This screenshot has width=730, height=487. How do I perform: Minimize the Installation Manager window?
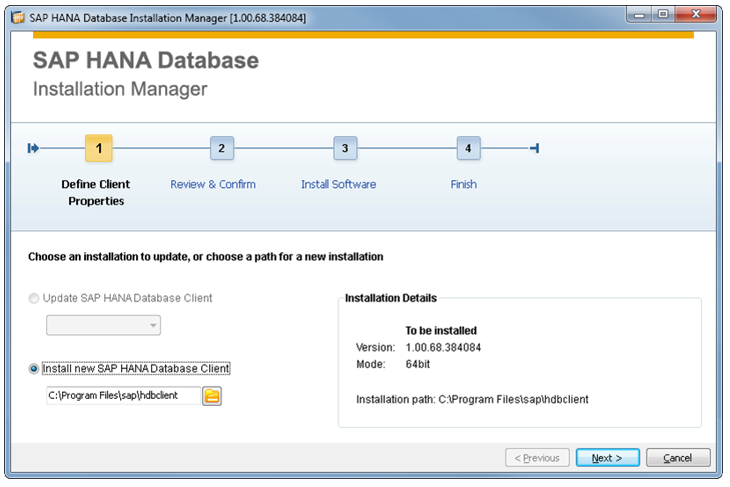click(x=639, y=15)
